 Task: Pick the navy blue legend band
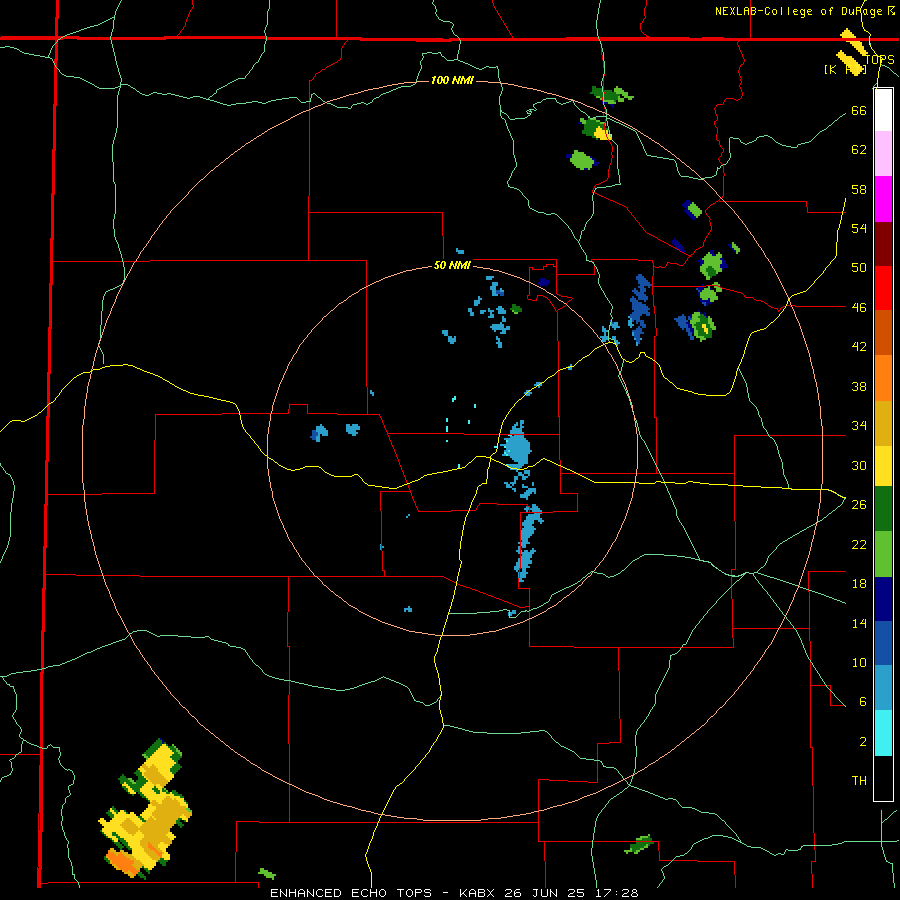[x=883, y=599]
